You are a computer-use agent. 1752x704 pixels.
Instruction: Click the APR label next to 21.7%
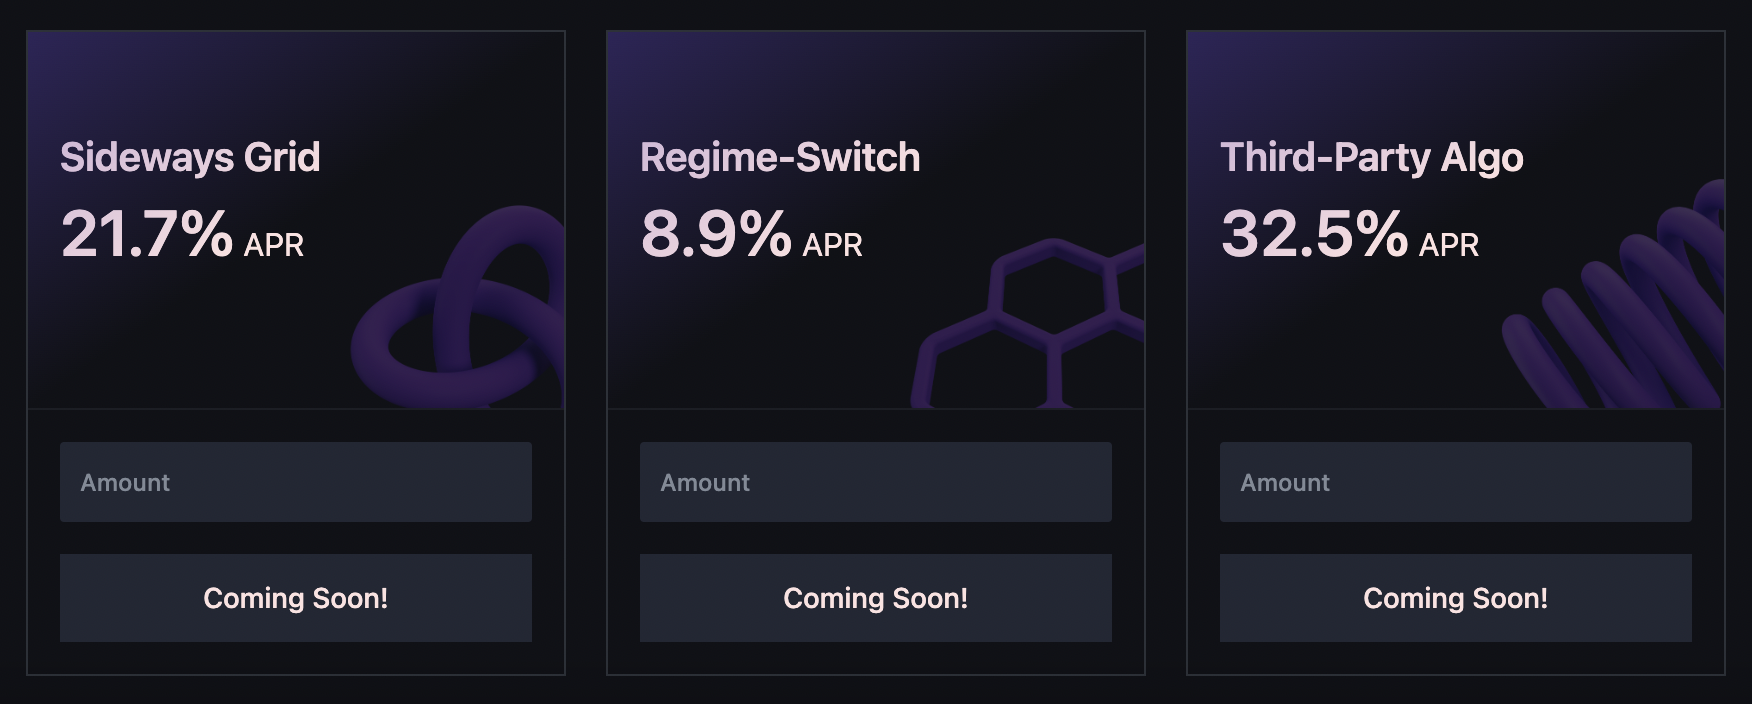pos(274,245)
